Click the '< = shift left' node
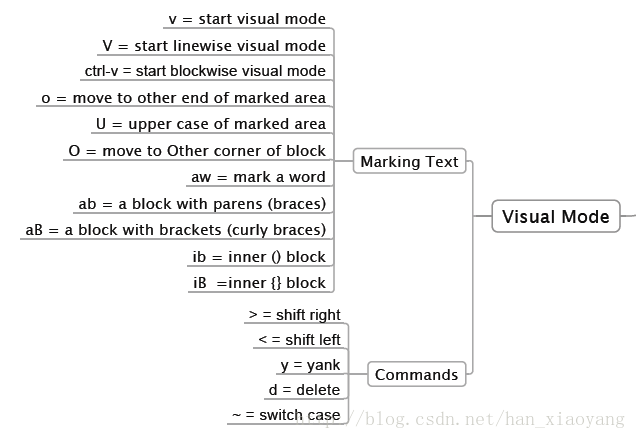 (299, 340)
